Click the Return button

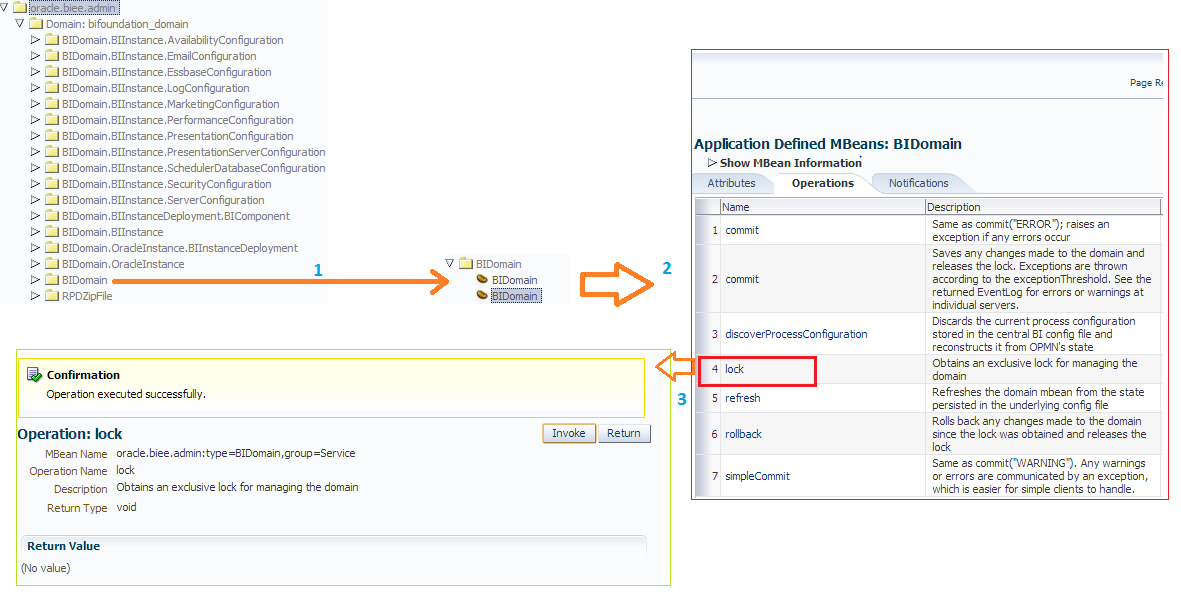624,433
